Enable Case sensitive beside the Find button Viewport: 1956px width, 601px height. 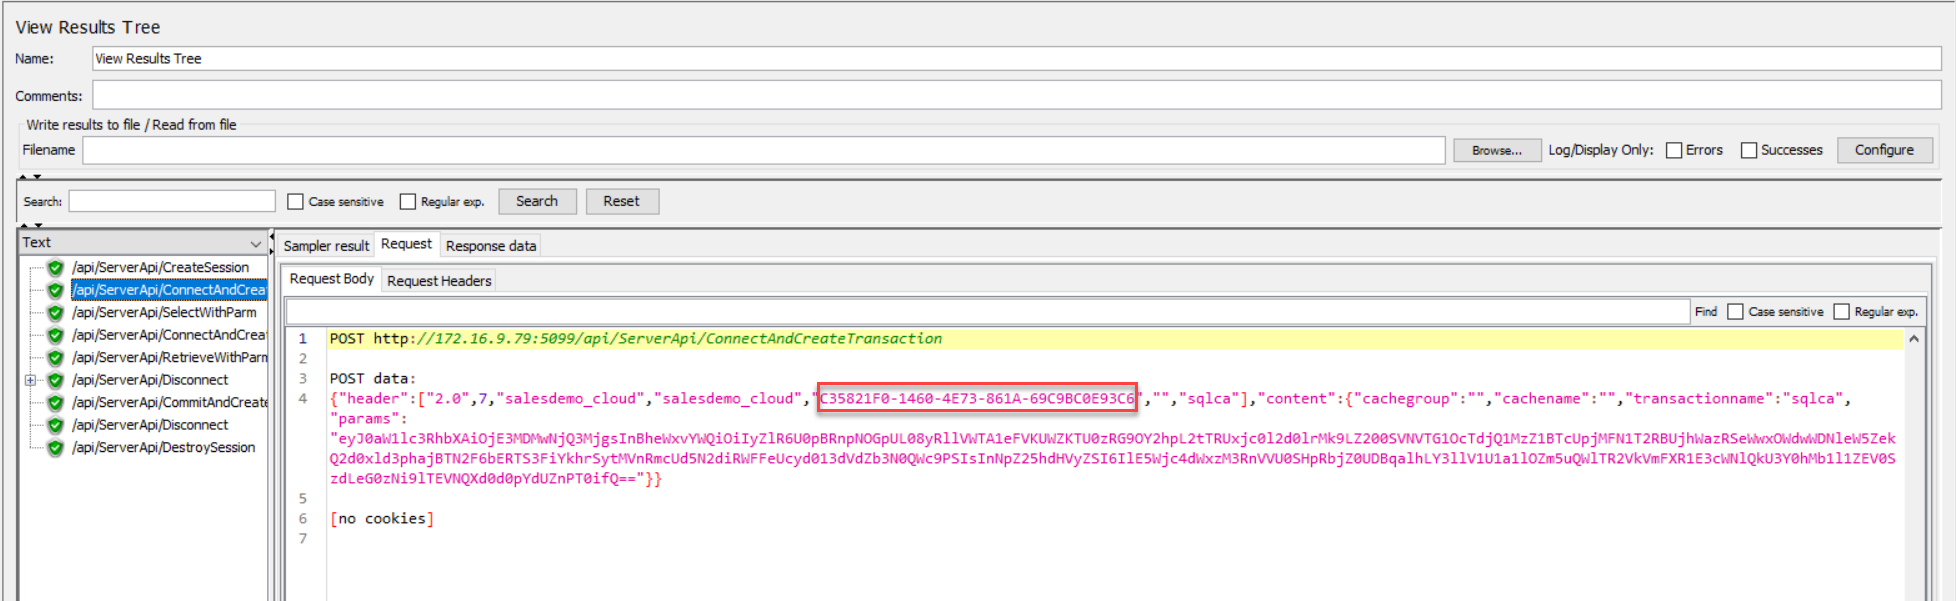coord(1735,312)
